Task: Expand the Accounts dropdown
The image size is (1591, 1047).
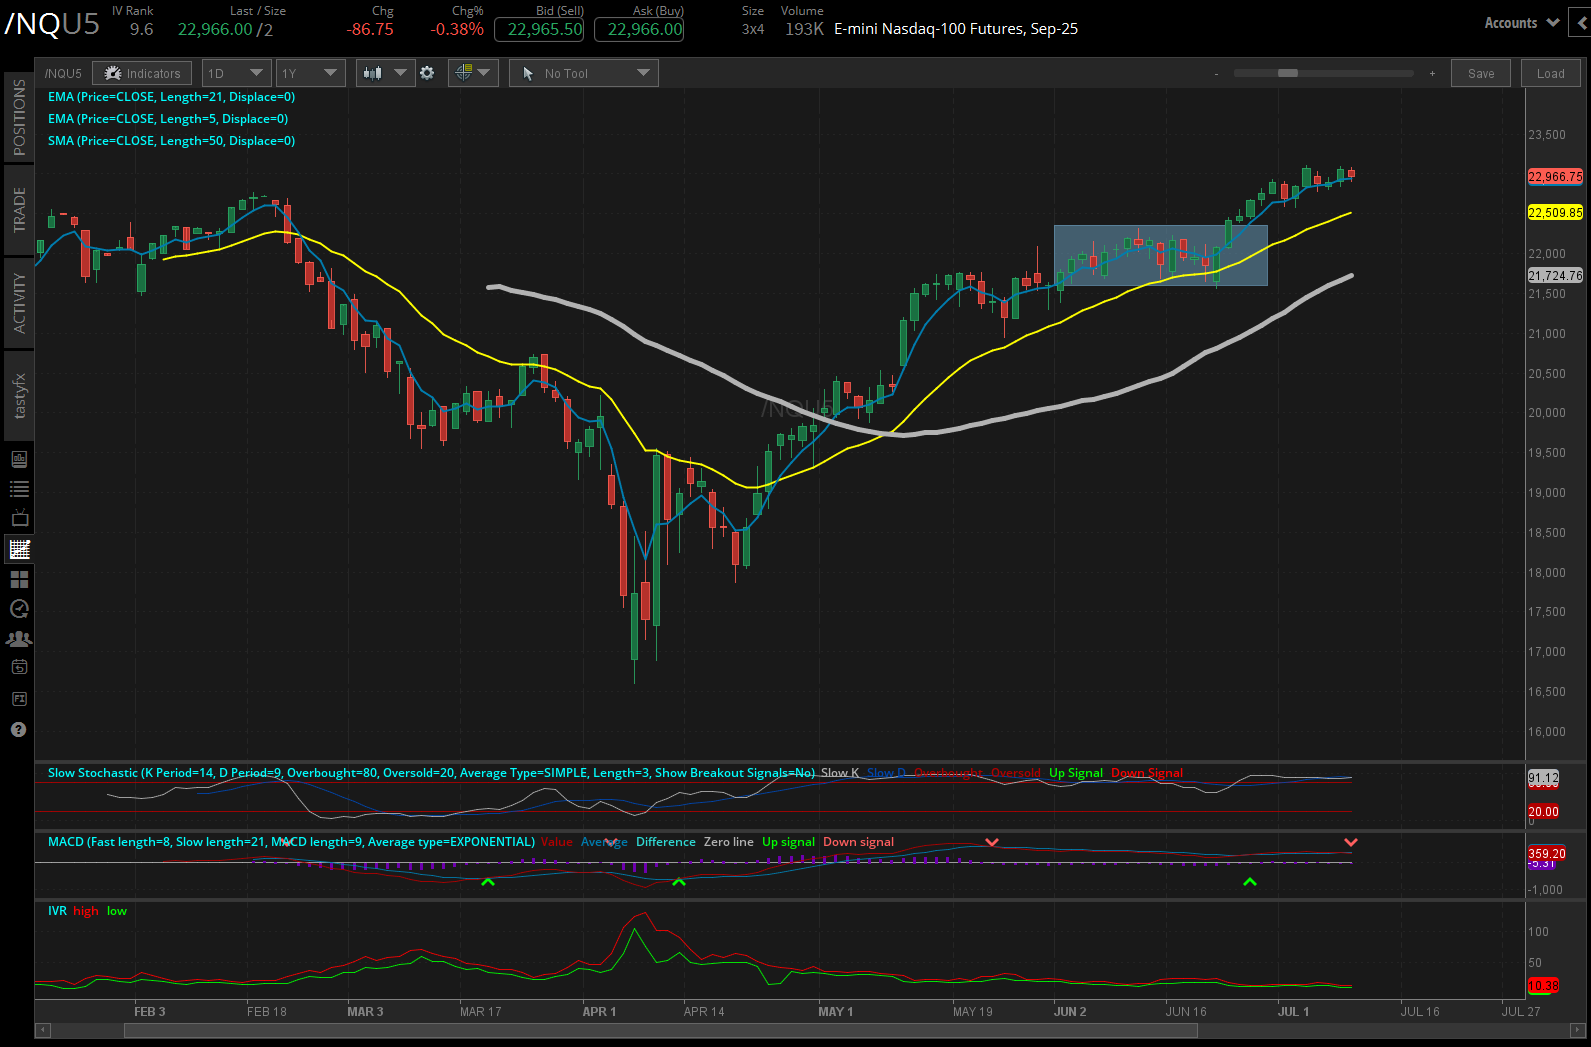Action: [1521, 23]
